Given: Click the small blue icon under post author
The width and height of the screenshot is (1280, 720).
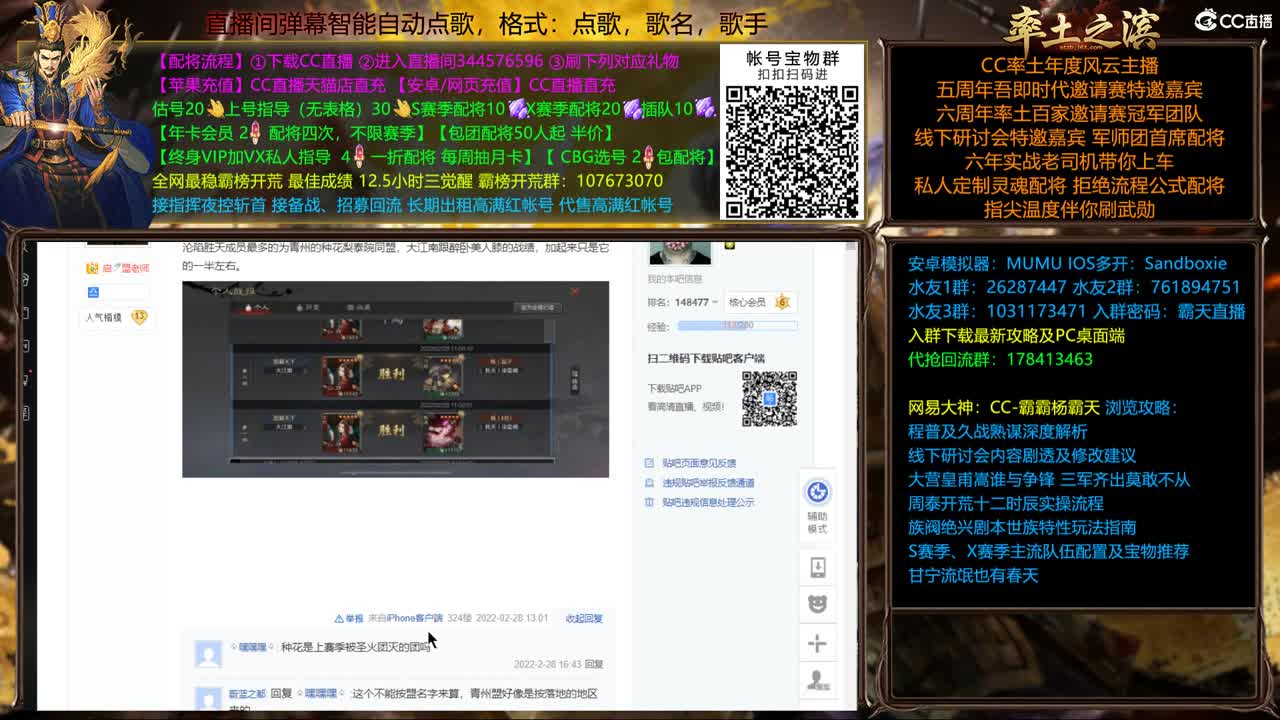Looking at the screenshot, I should [93, 292].
